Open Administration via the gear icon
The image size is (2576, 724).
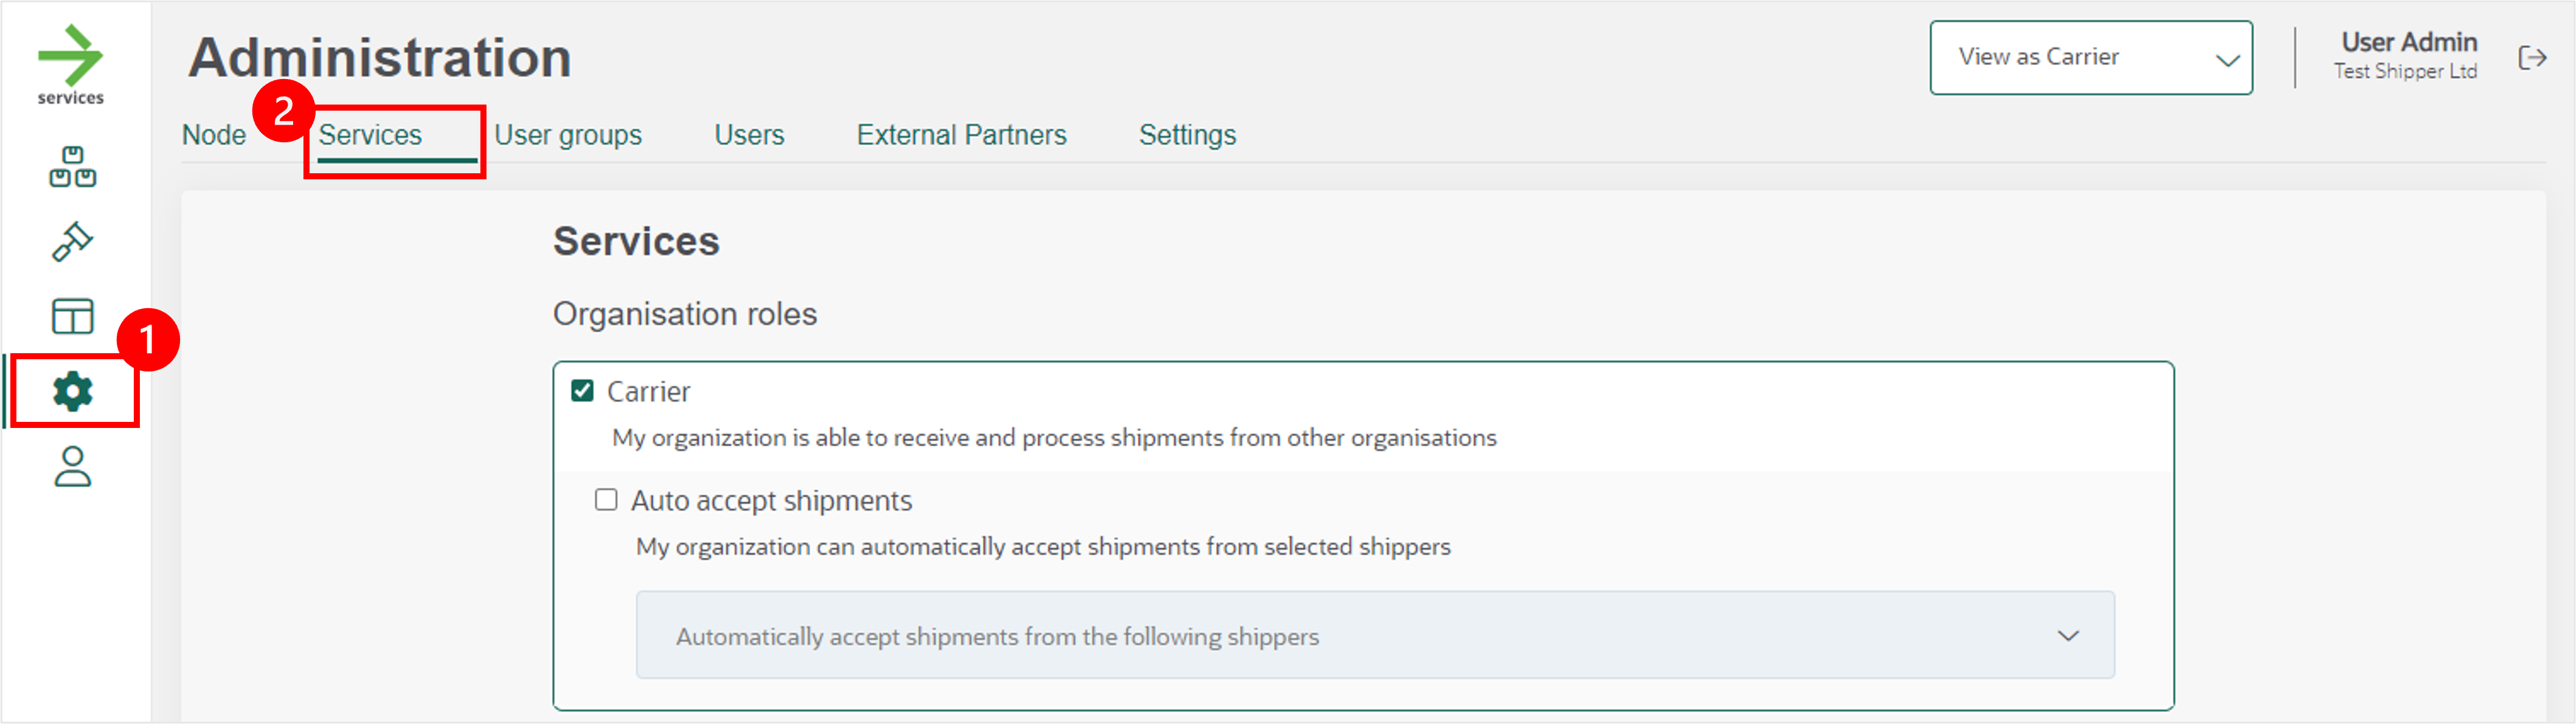point(73,391)
